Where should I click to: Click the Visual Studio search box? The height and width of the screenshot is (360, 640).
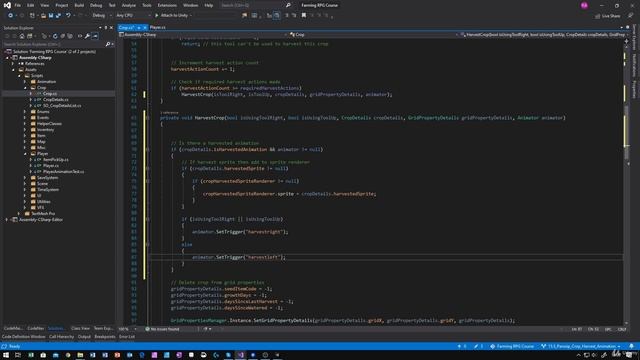click(255, 5)
